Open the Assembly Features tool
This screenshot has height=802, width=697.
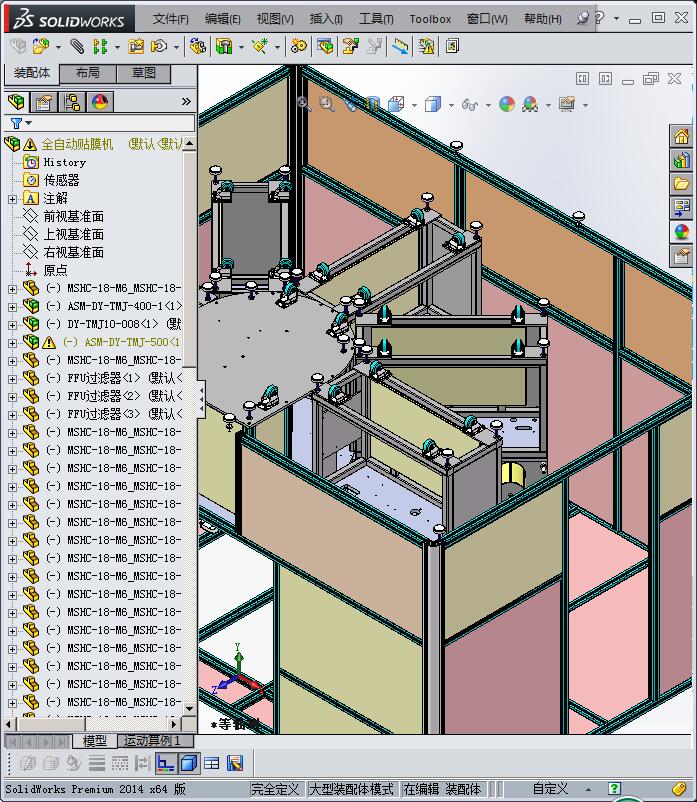point(224,47)
